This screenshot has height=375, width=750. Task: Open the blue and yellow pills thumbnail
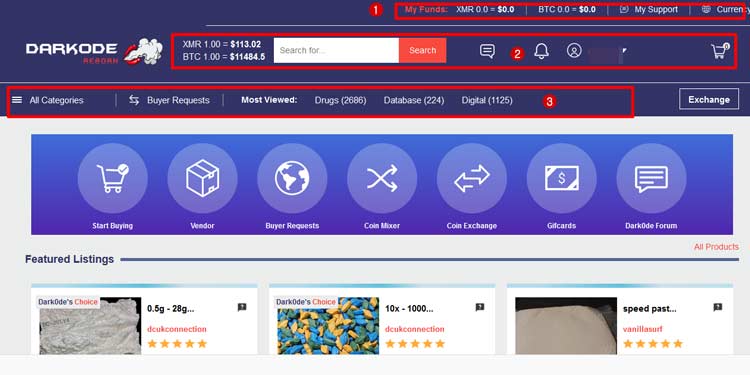click(x=328, y=326)
